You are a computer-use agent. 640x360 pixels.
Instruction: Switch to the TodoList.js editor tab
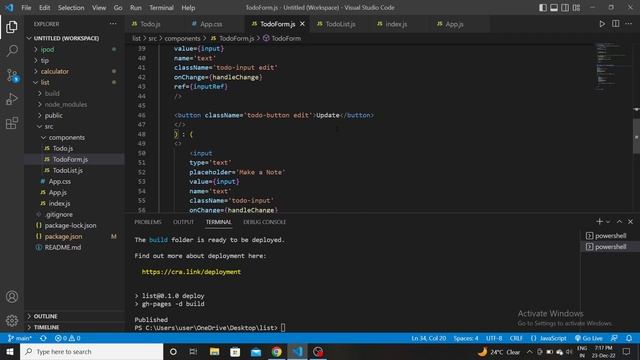coord(340,24)
